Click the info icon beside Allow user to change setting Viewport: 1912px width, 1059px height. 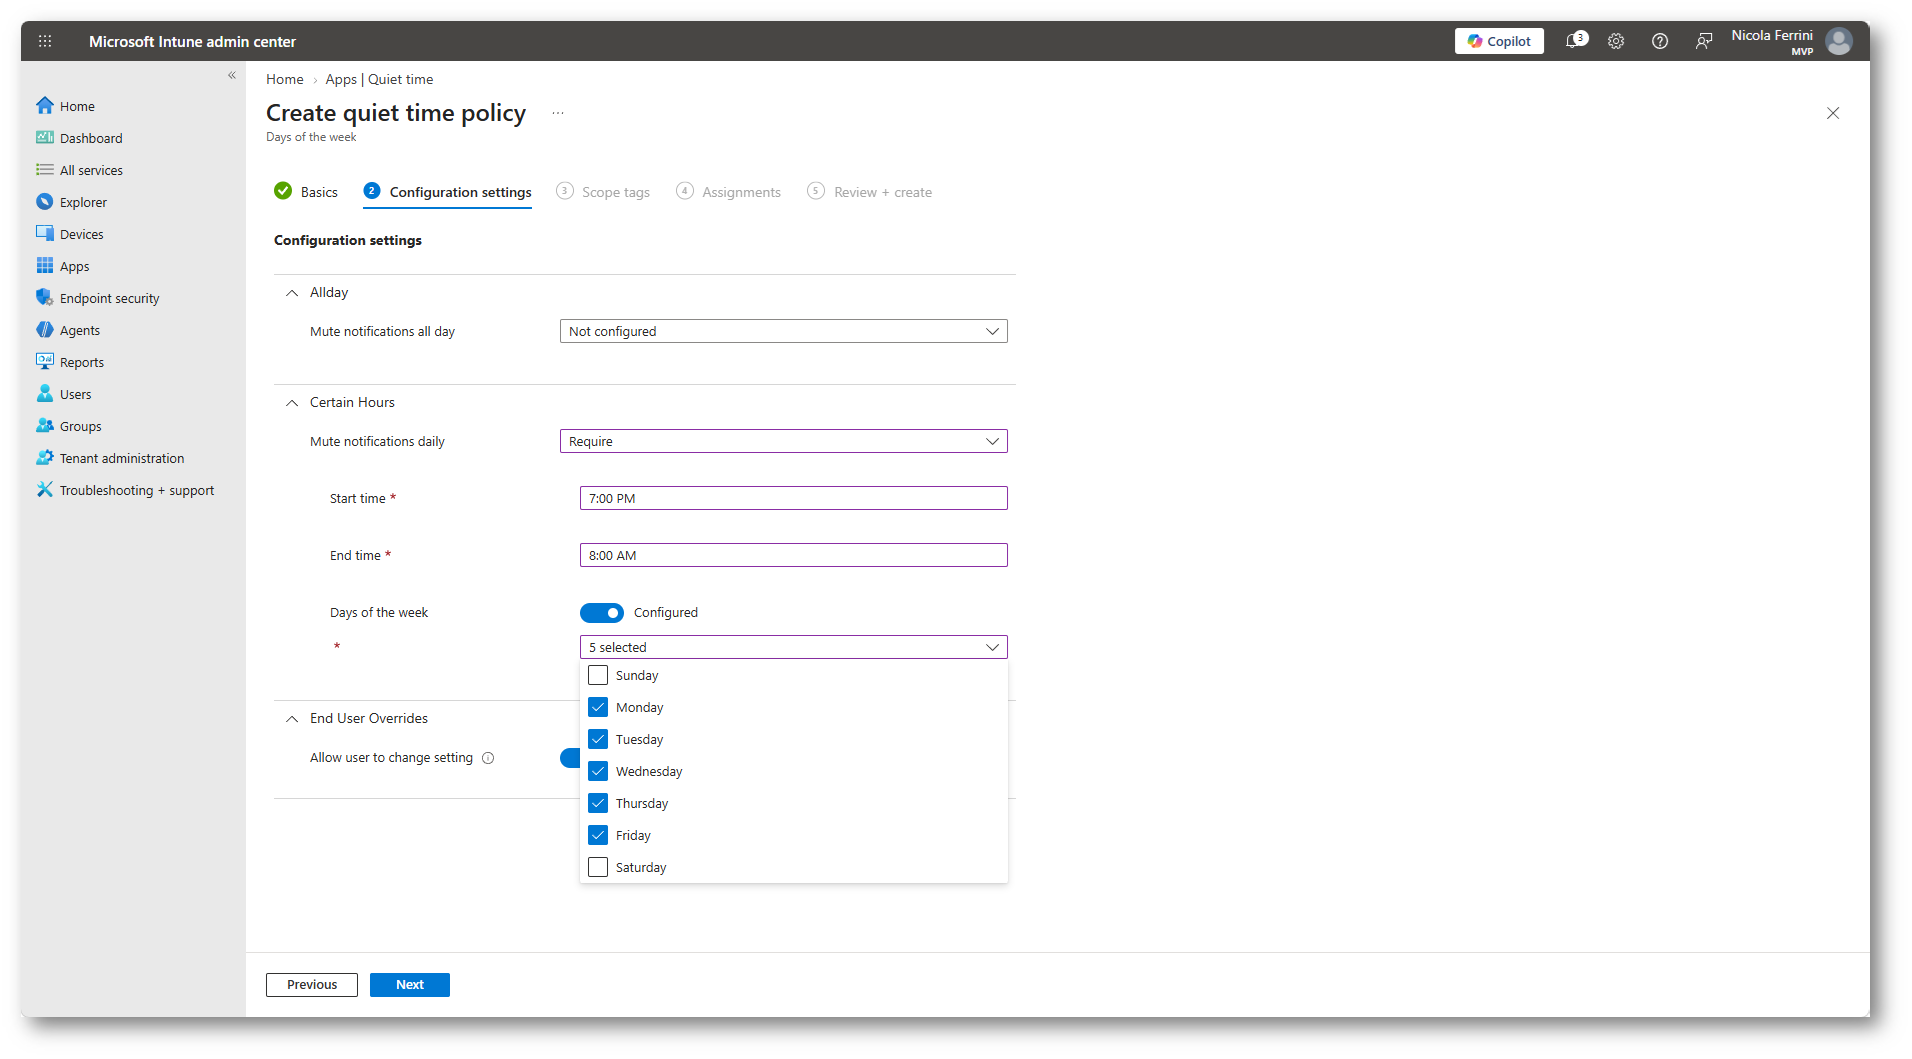(x=488, y=758)
